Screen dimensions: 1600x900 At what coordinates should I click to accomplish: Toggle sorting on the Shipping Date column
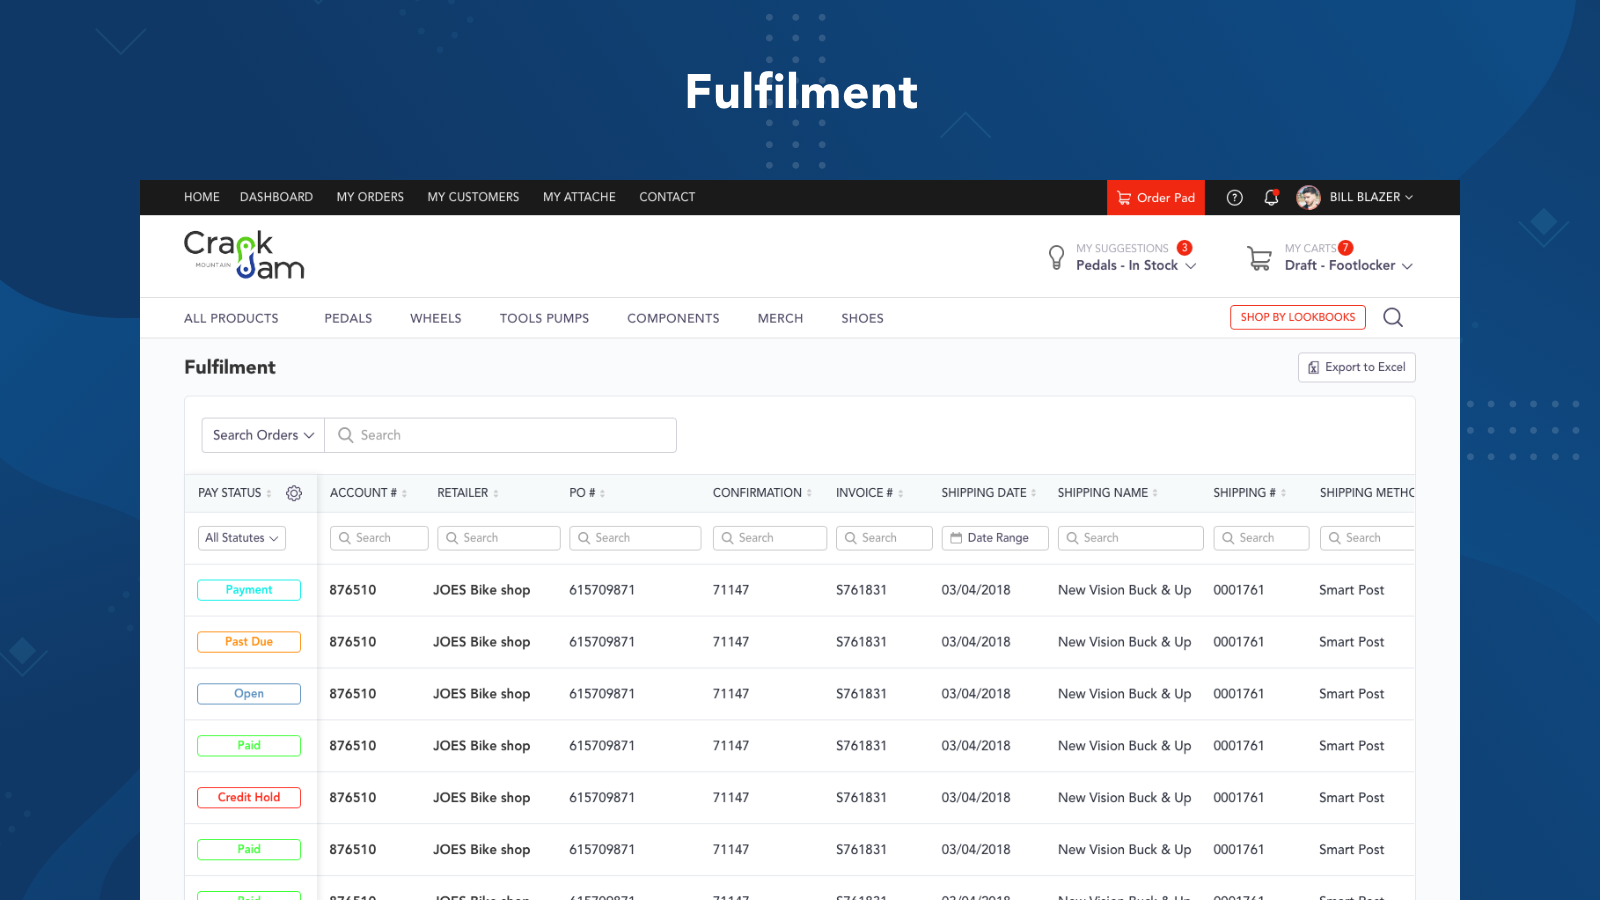1037,492
